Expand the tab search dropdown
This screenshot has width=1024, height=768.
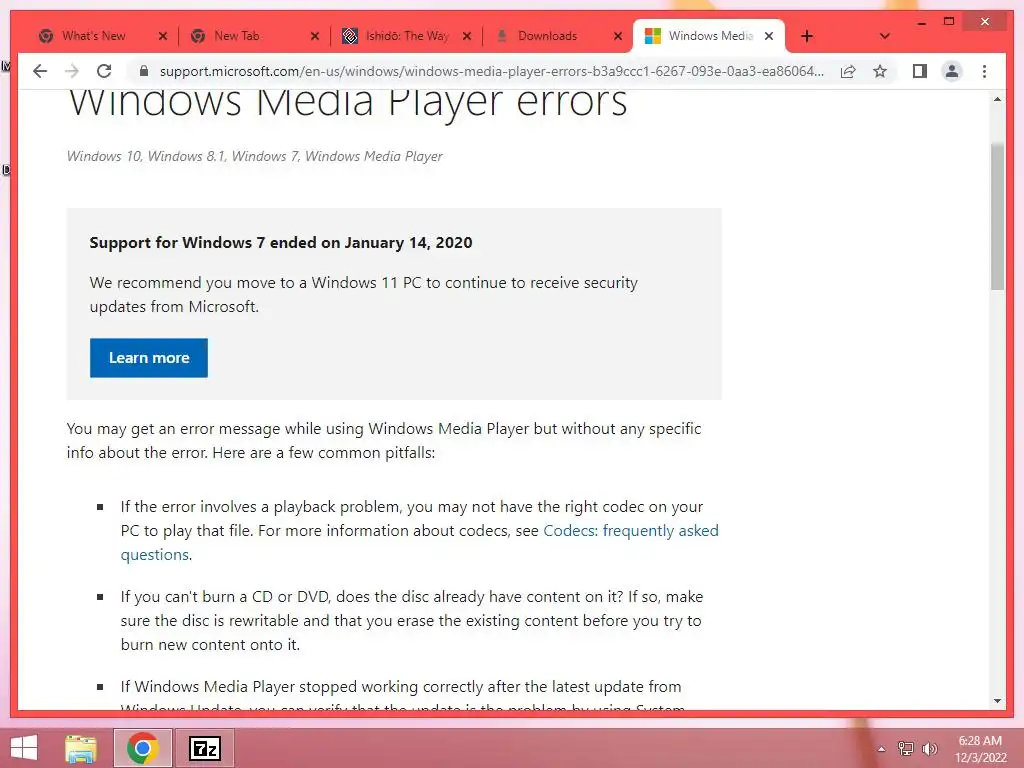pos(884,36)
